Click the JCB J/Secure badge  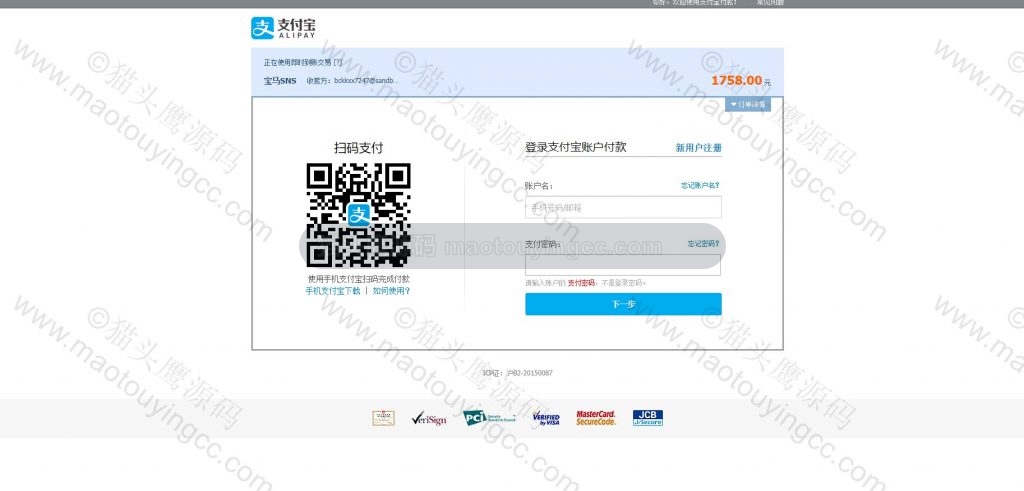[648, 418]
